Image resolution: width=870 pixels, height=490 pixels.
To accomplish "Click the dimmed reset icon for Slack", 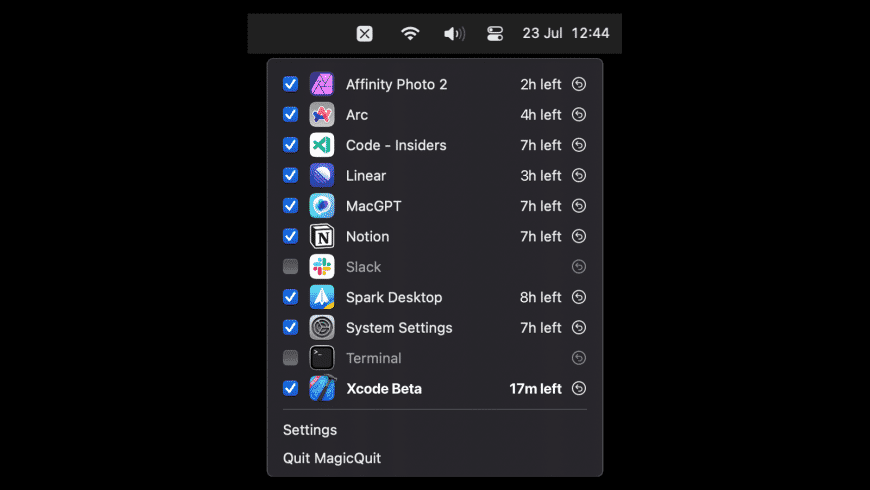I will pos(579,267).
